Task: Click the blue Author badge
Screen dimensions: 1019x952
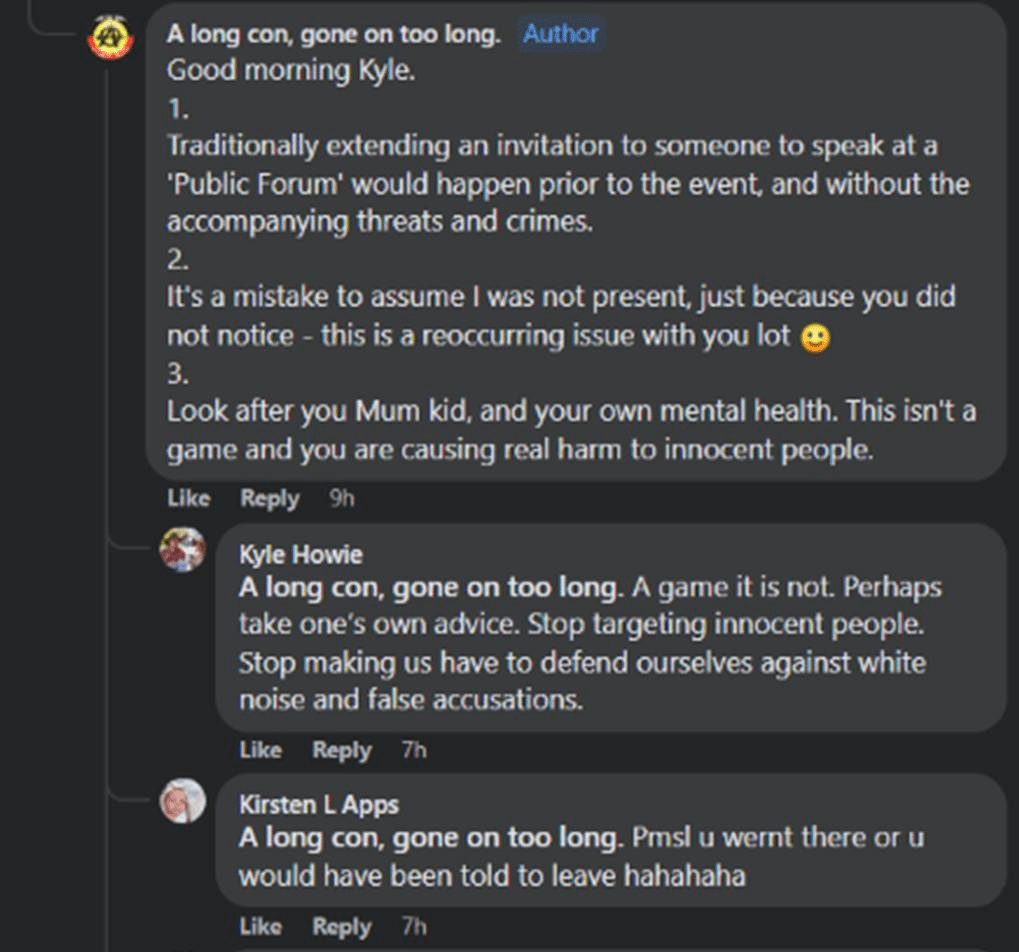Action: (x=561, y=34)
